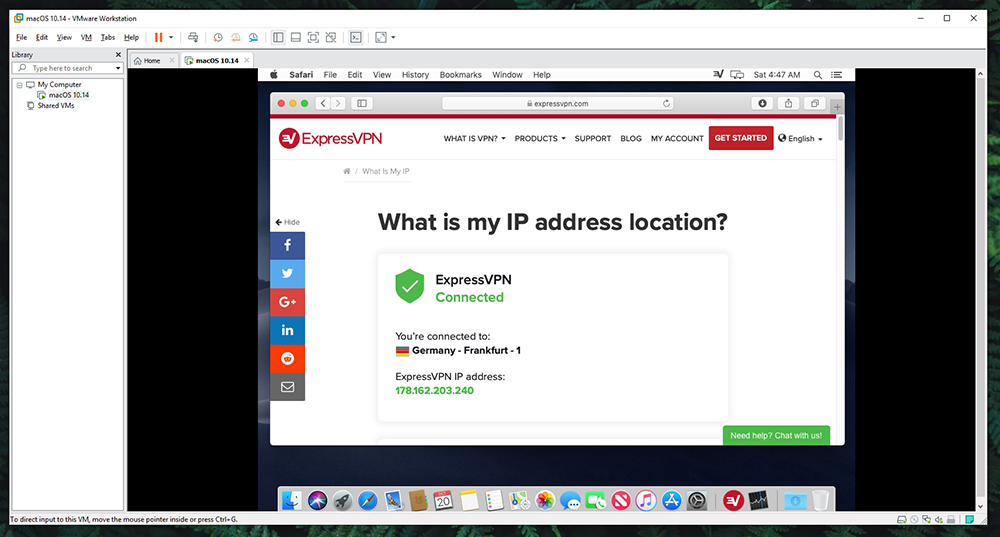Take a snapshot of the VM
Screen dimensions: 1000x537
point(217,38)
